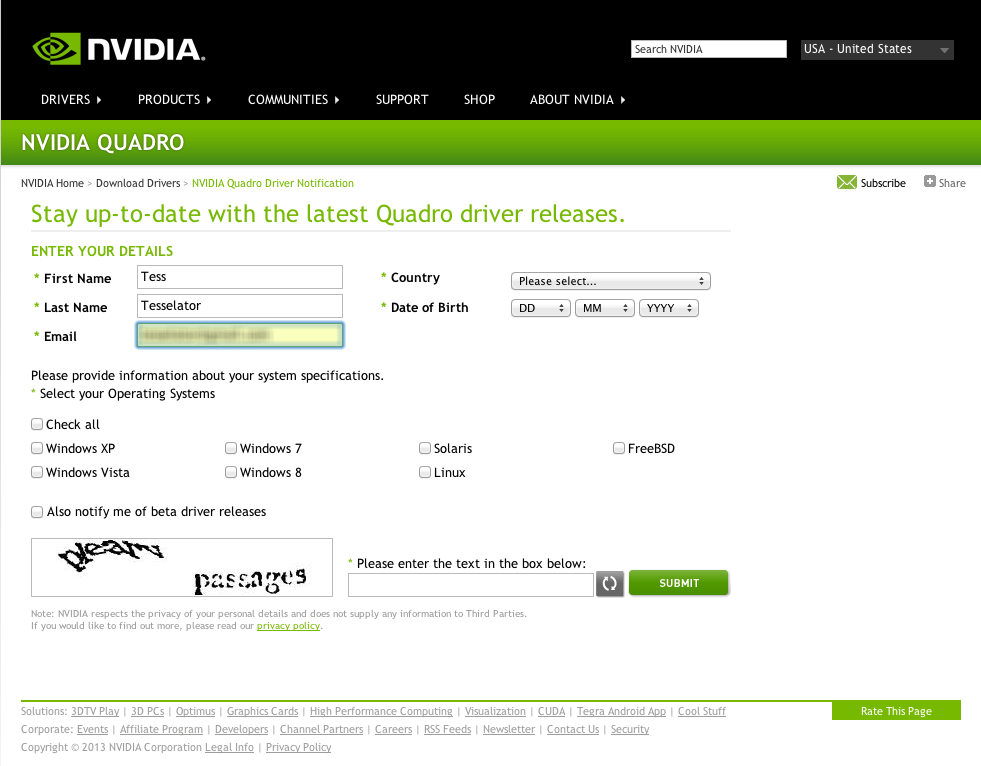Refresh the captcha image
The image size is (981, 766).
(609, 583)
